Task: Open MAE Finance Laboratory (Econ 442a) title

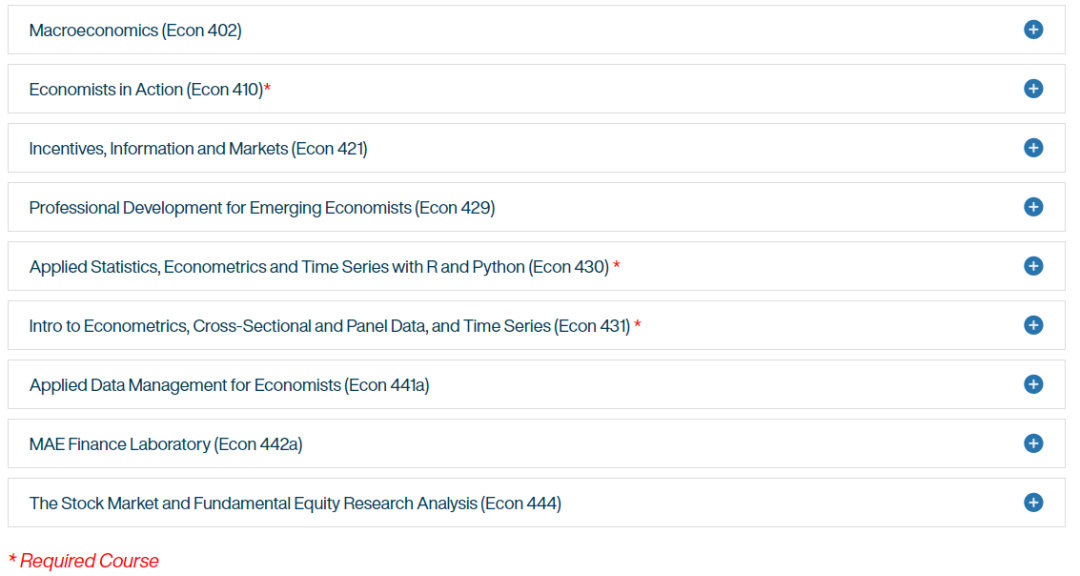Action: (165, 444)
